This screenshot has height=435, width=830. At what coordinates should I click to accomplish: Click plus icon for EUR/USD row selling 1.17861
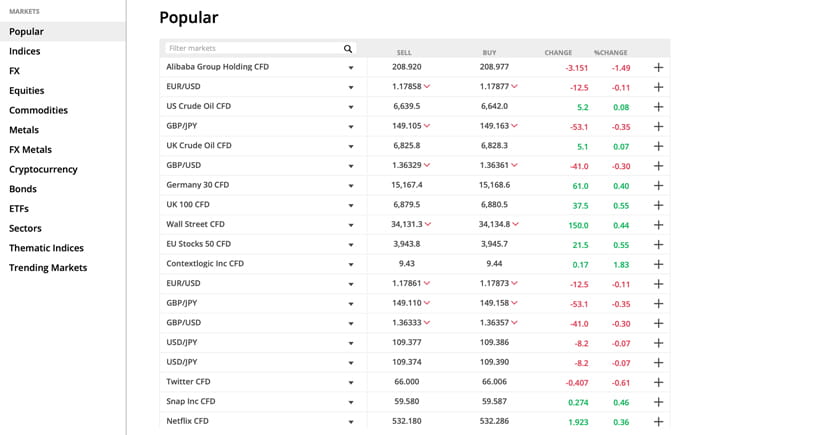point(658,284)
